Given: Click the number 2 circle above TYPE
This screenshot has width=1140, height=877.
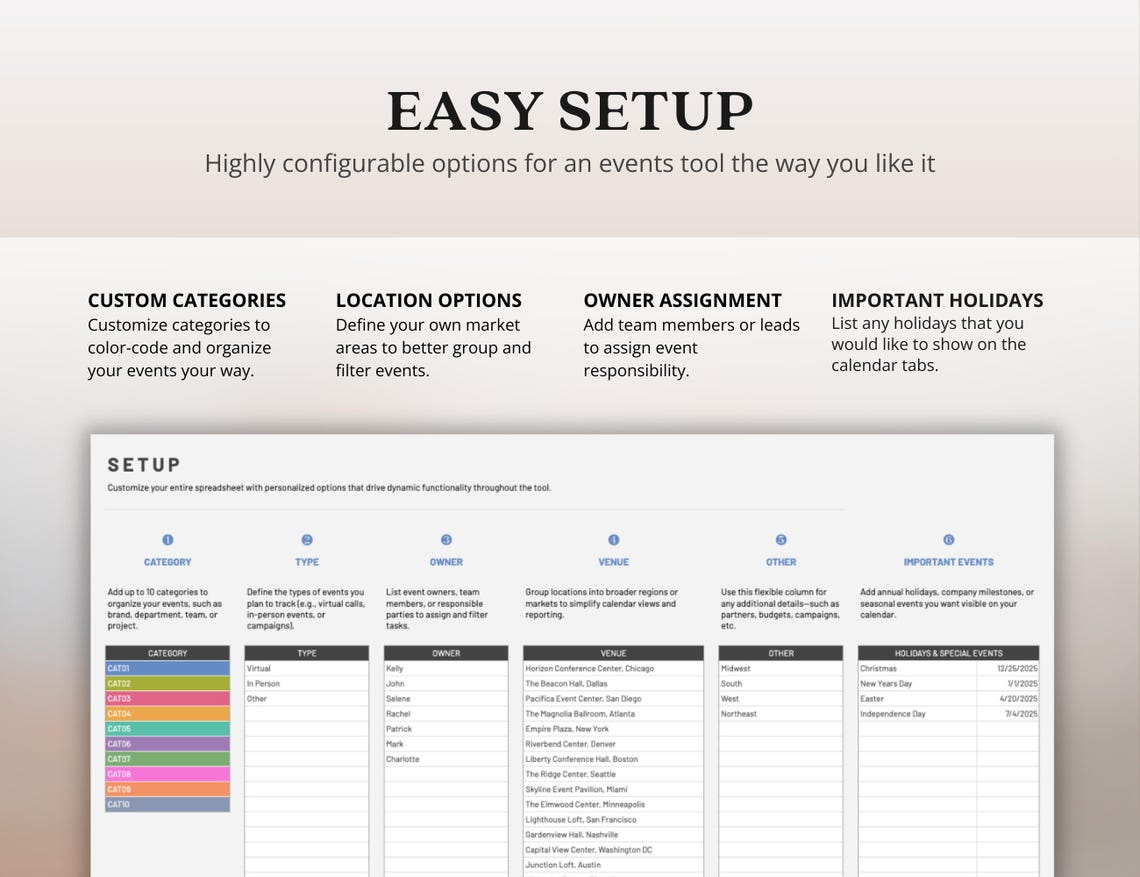Looking at the screenshot, I should (x=307, y=540).
